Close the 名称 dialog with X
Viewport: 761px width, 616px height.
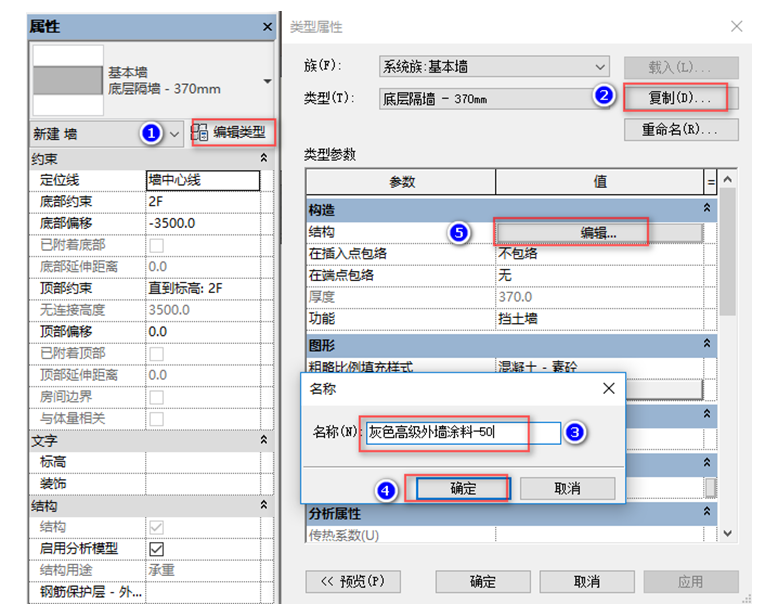(x=609, y=388)
